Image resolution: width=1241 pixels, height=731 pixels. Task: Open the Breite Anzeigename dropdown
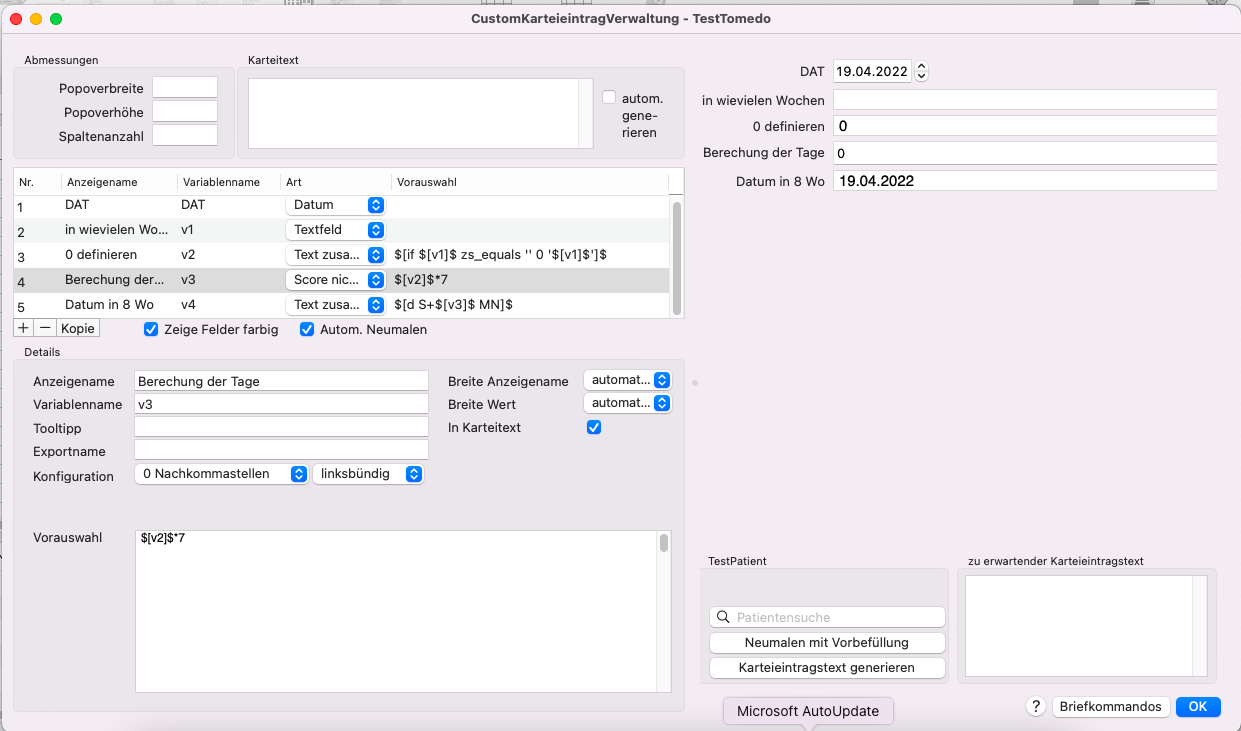pos(627,381)
